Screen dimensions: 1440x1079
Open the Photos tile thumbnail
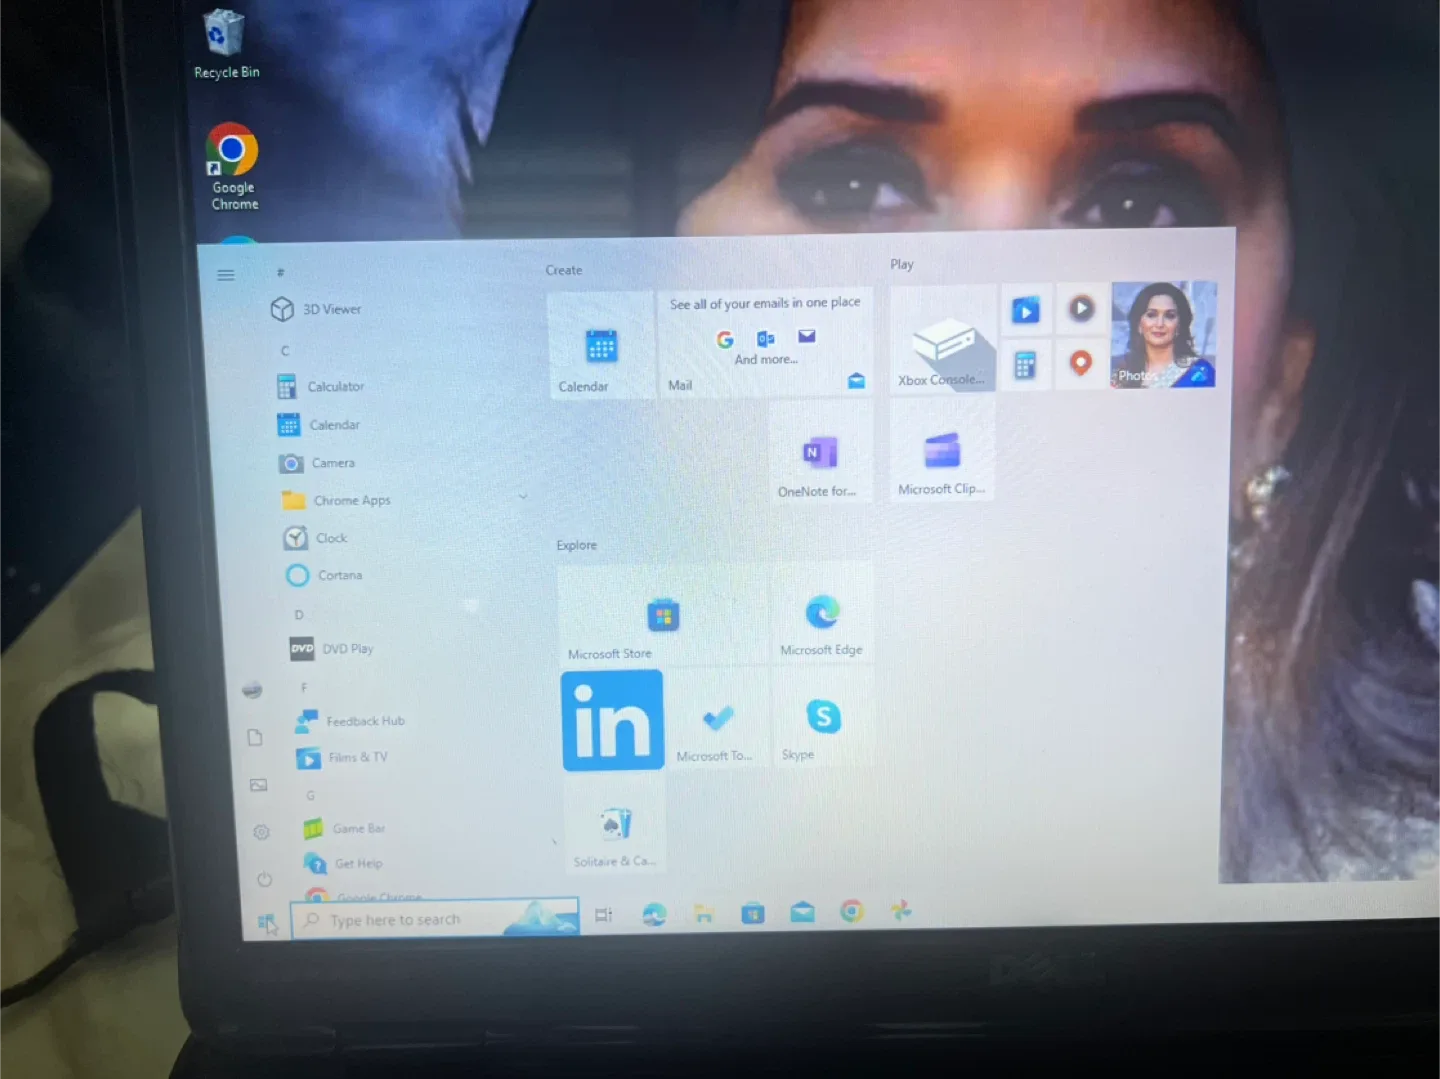click(1163, 335)
